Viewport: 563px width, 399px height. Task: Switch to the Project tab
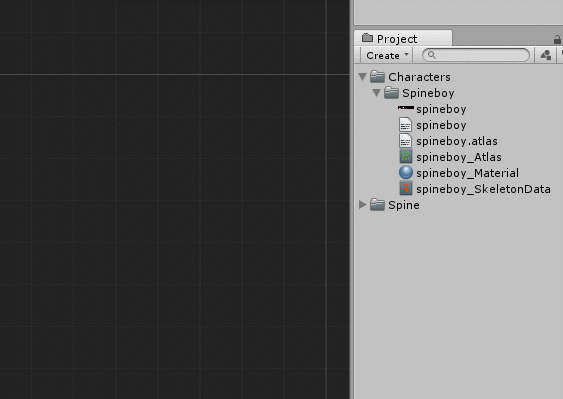pos(403,38)
